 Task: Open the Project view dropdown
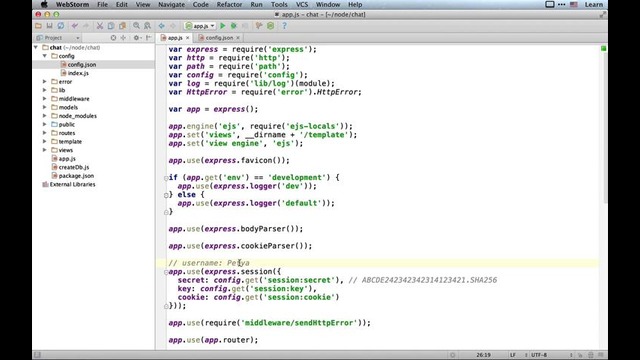click(58, 38)
